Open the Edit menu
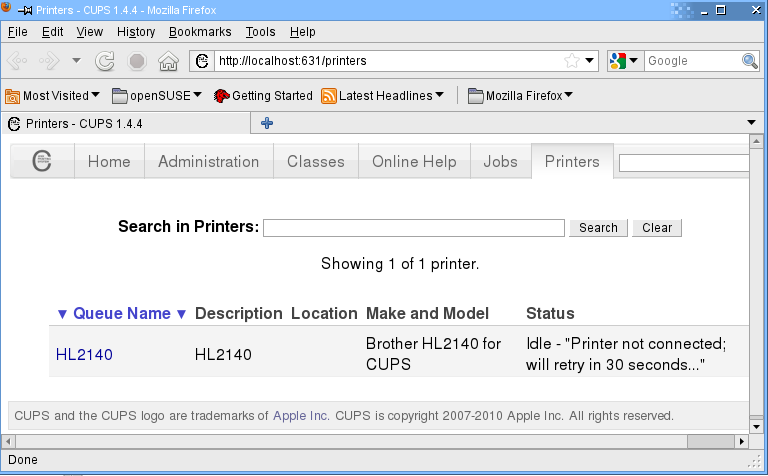 pos(52,32)
